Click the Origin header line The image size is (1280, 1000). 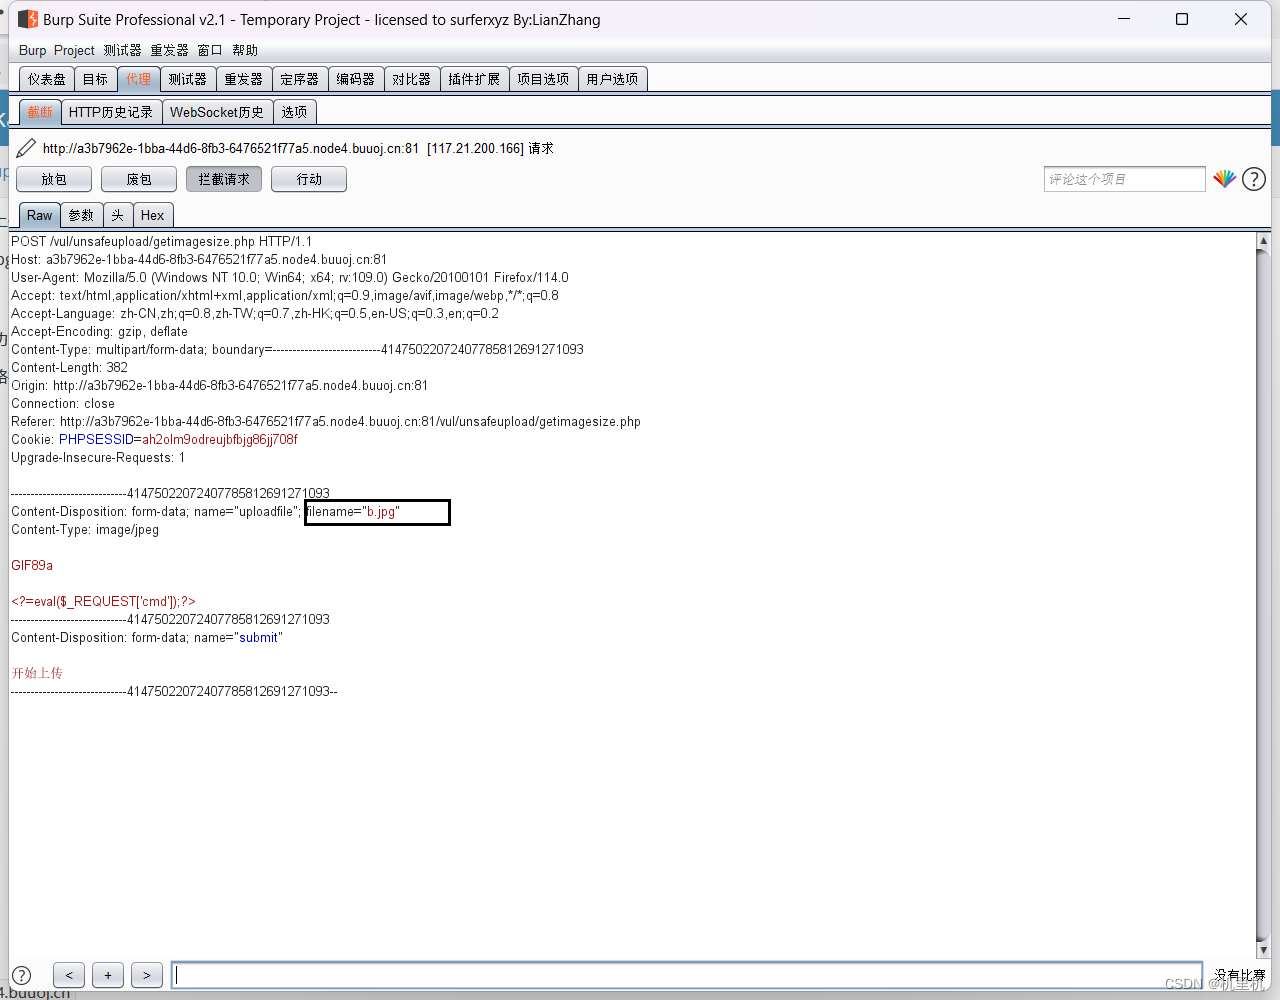click(x=220, y=386)
